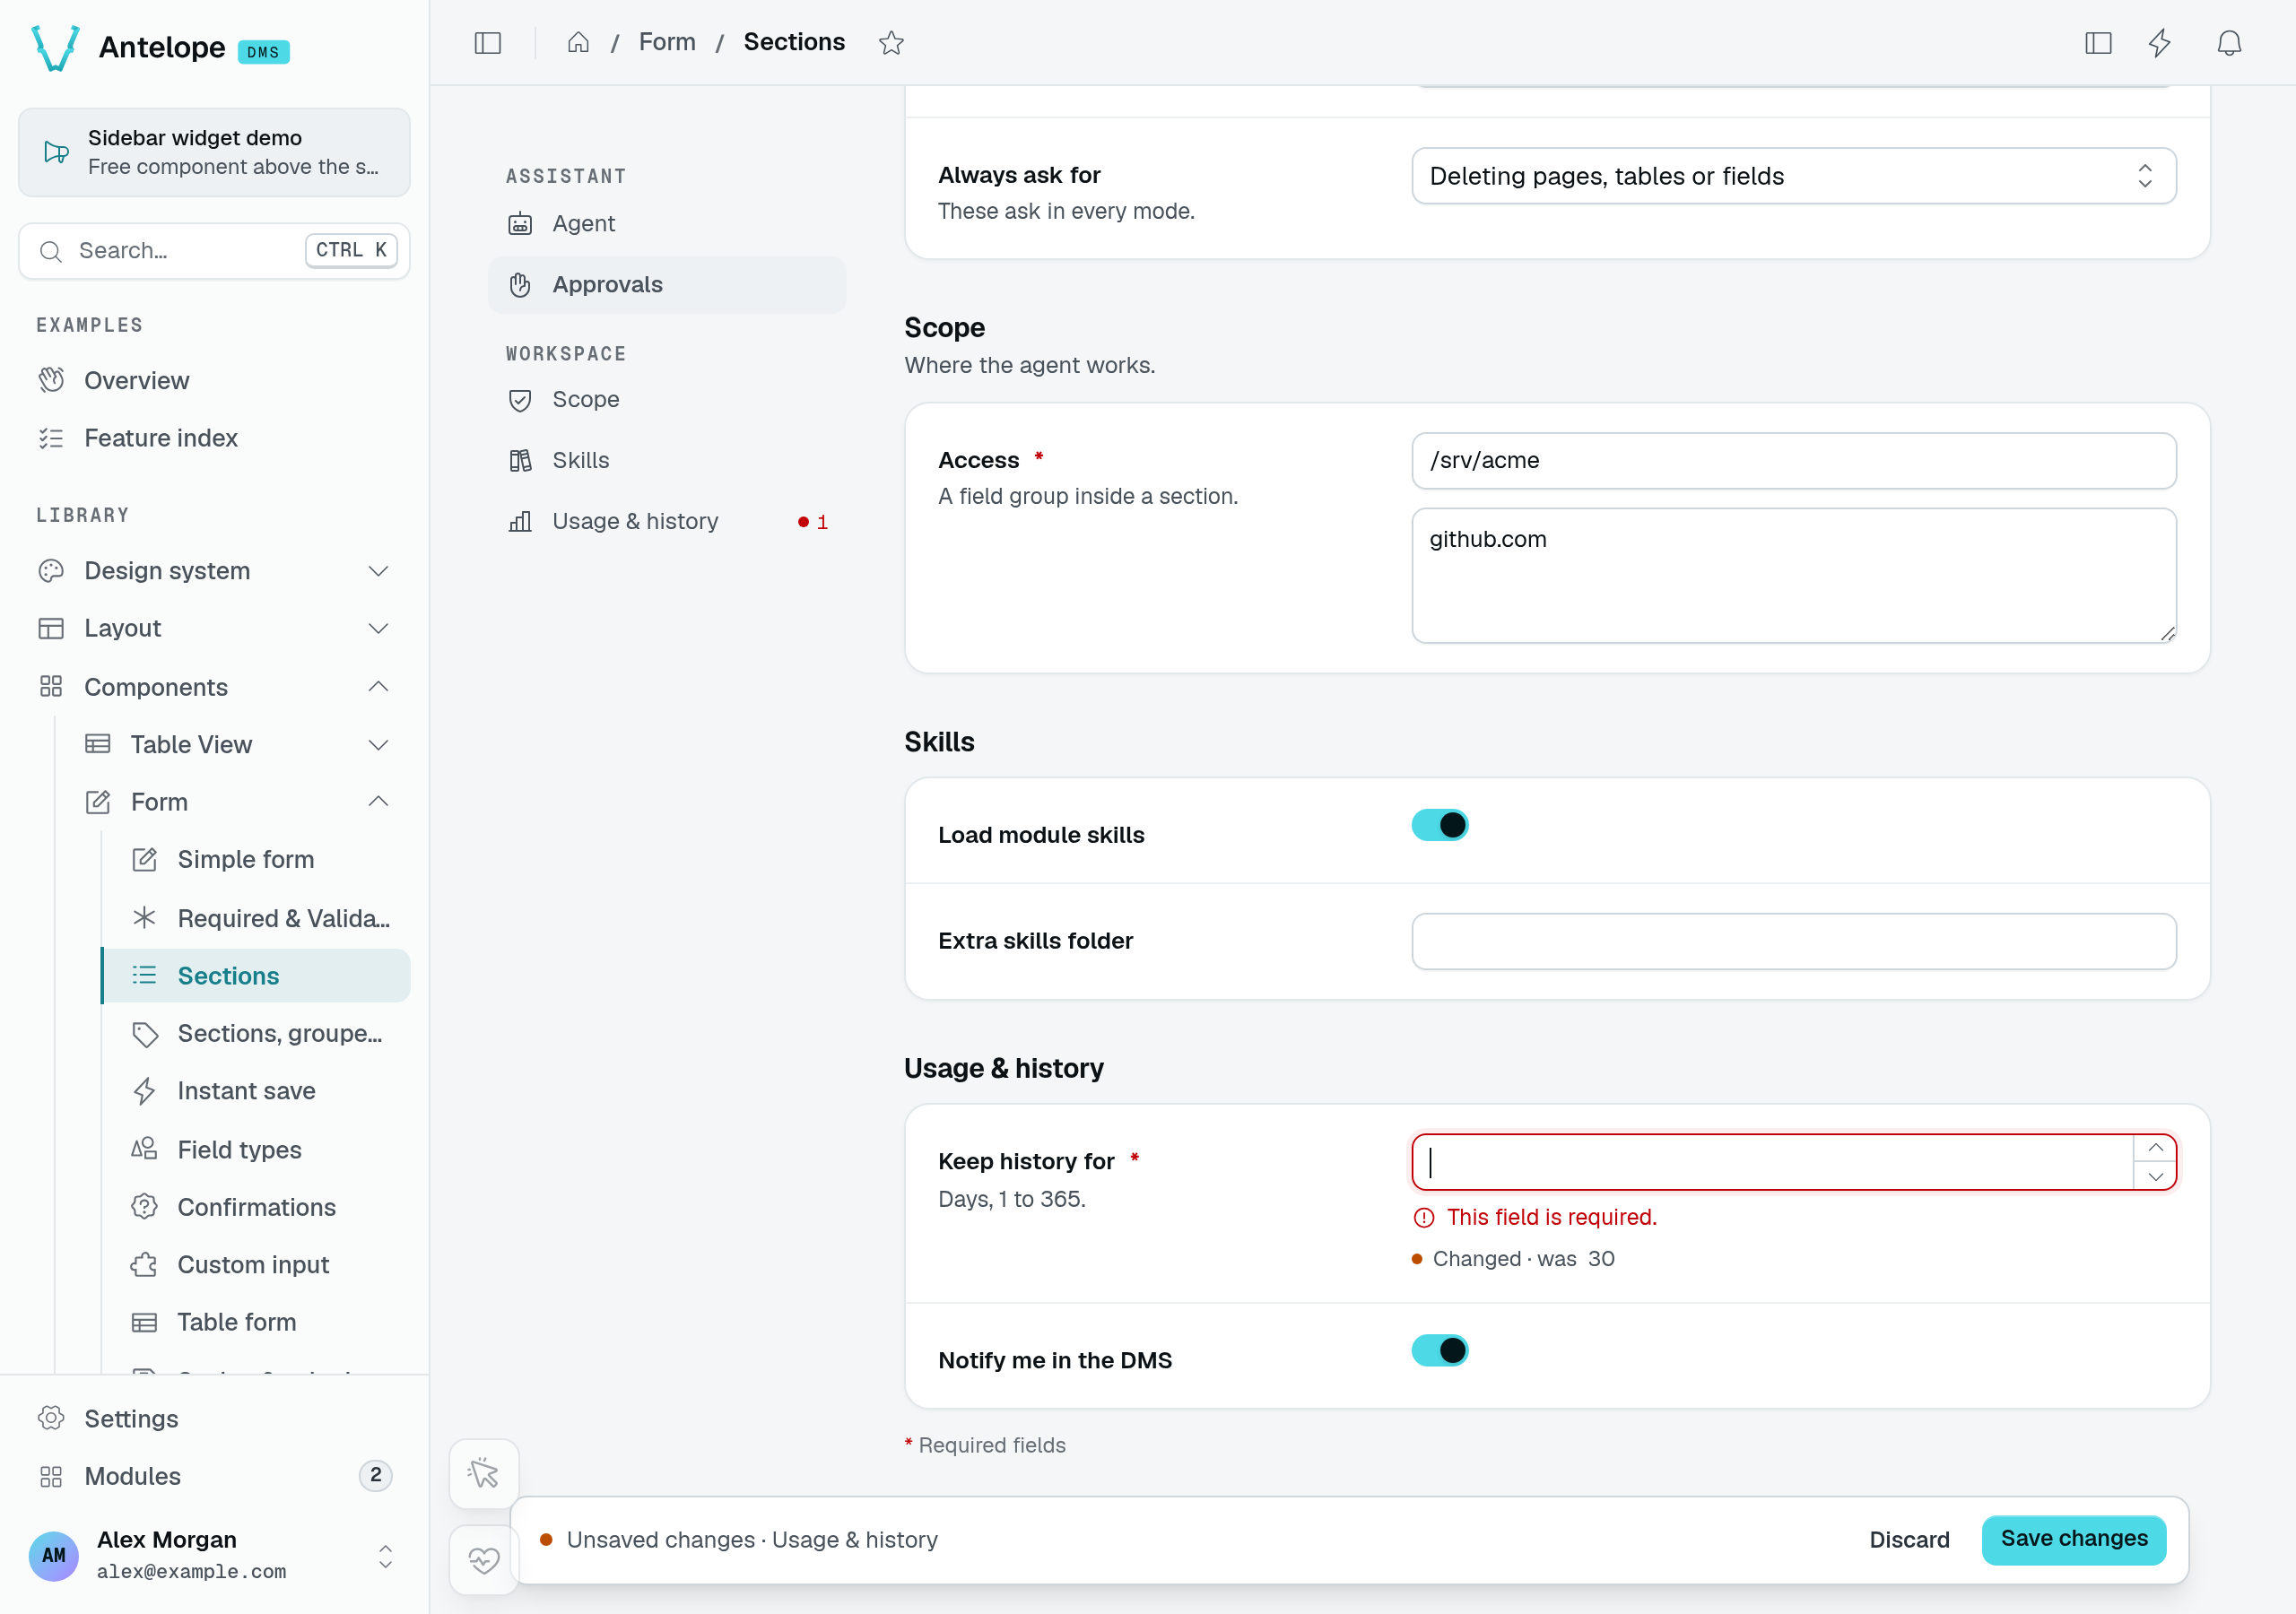Click the heartbeat health floating icon
Screen dimensions: 2296x1614
pos(484,1558)
